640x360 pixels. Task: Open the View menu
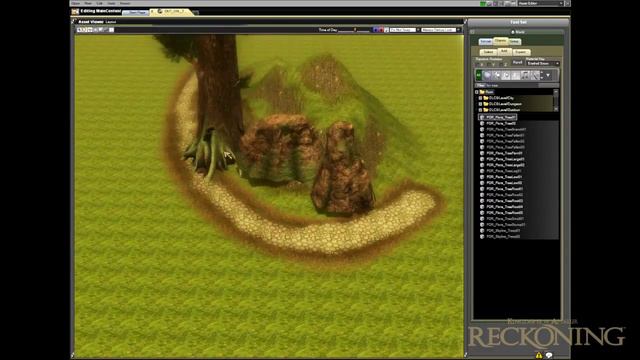tap(88, 3)
